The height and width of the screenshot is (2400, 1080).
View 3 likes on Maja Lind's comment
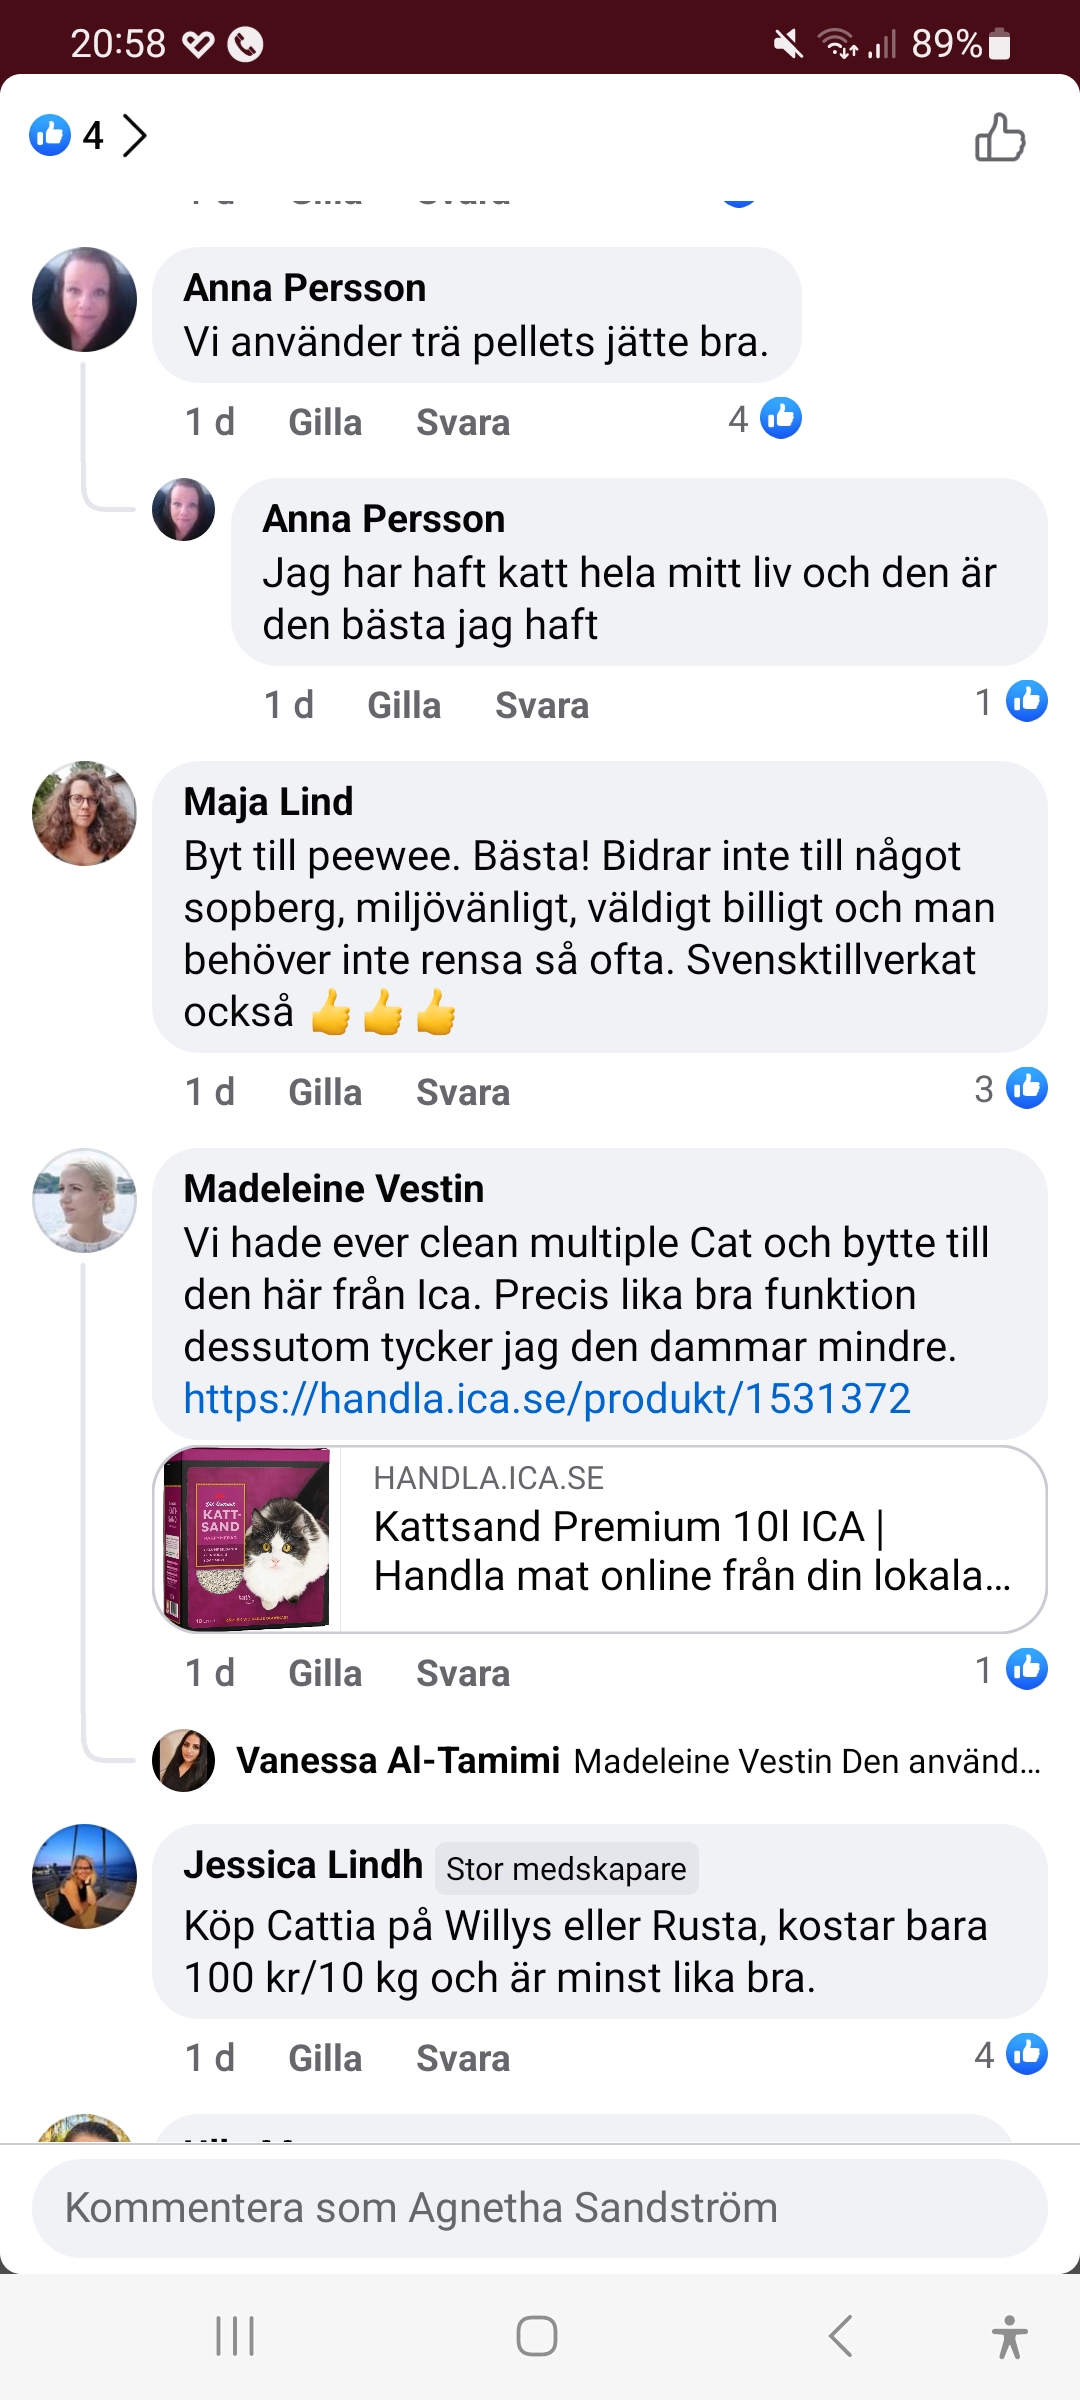pyautogui.click(x=1012, y=1089)
